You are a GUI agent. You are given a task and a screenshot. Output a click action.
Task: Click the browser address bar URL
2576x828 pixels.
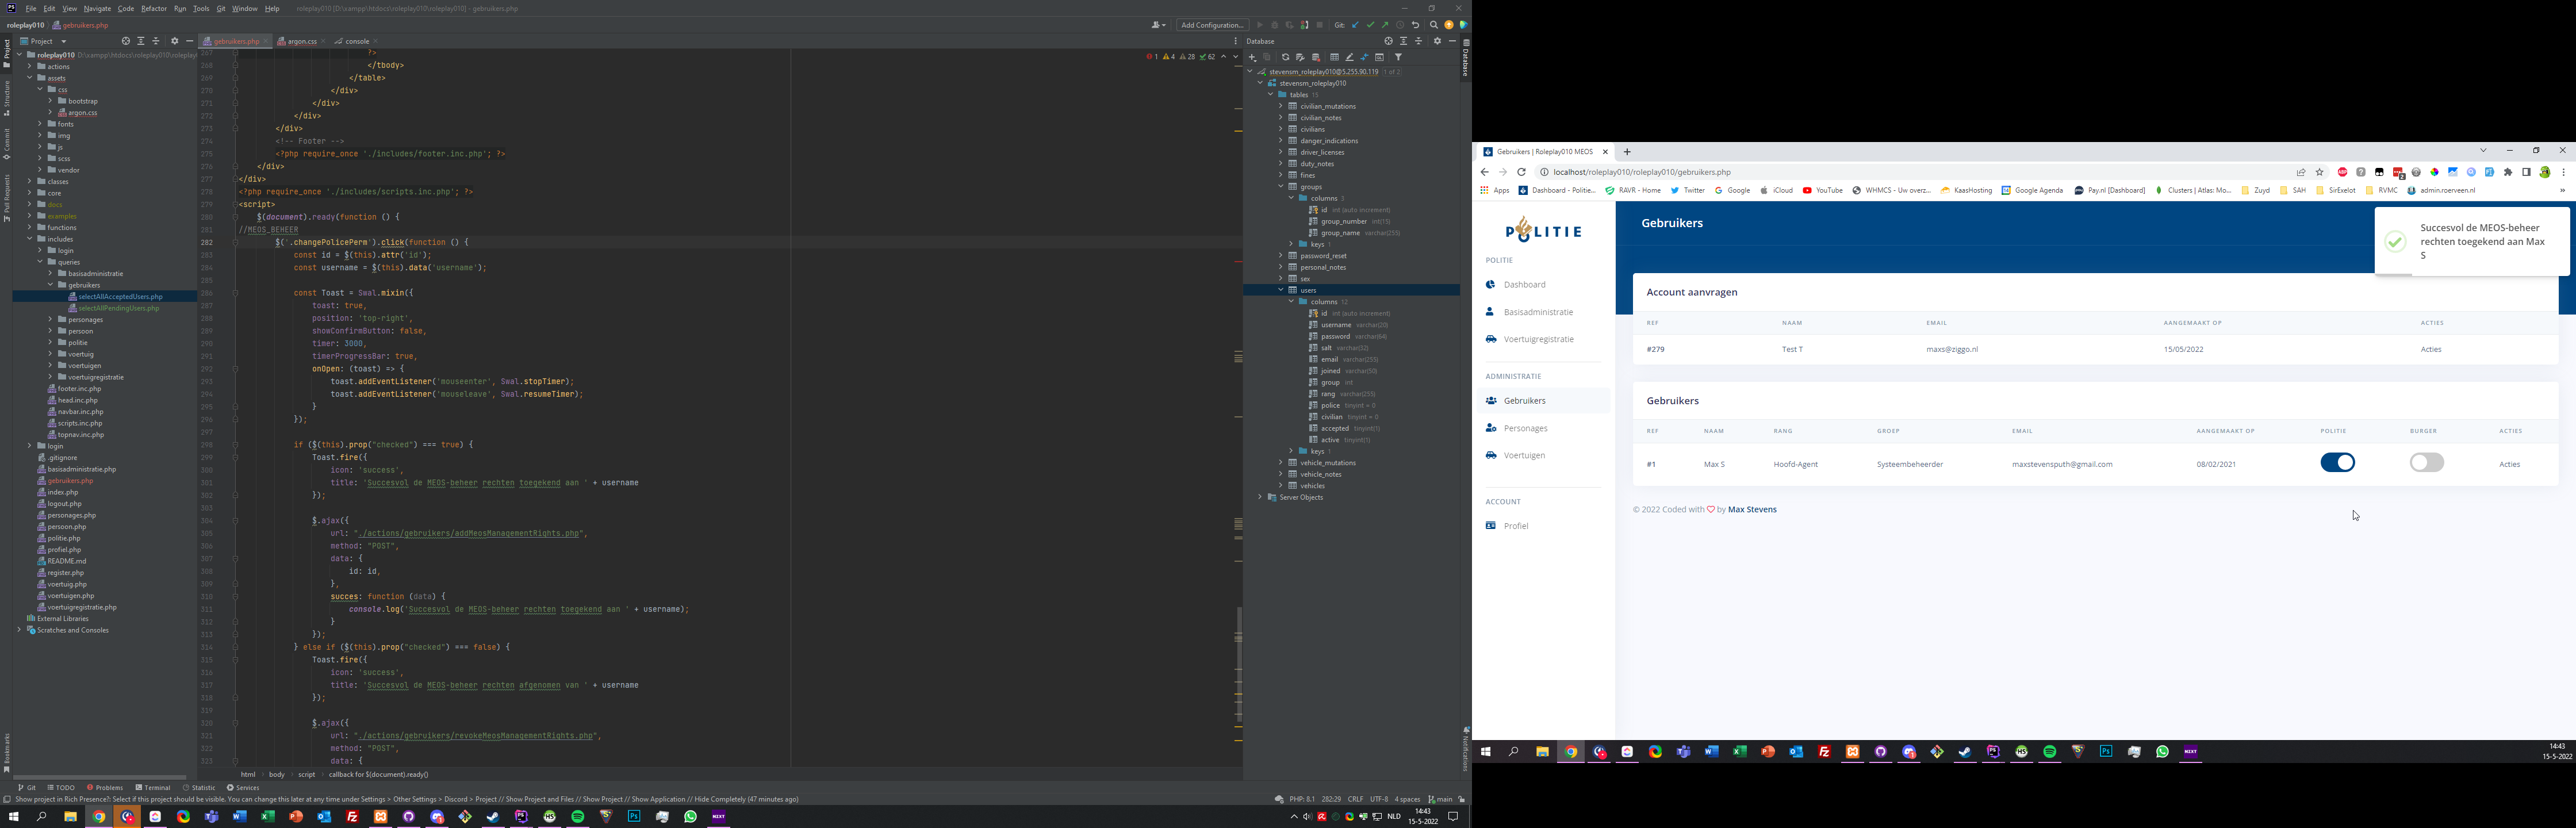click(x=1642, y=172)
